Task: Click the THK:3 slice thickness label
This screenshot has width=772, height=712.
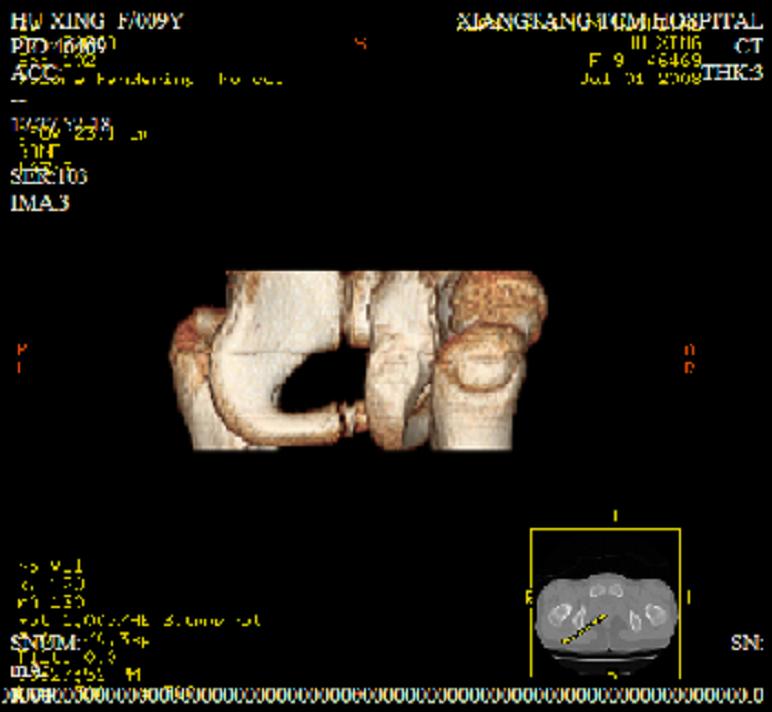Action: click(x=732, y=72)
